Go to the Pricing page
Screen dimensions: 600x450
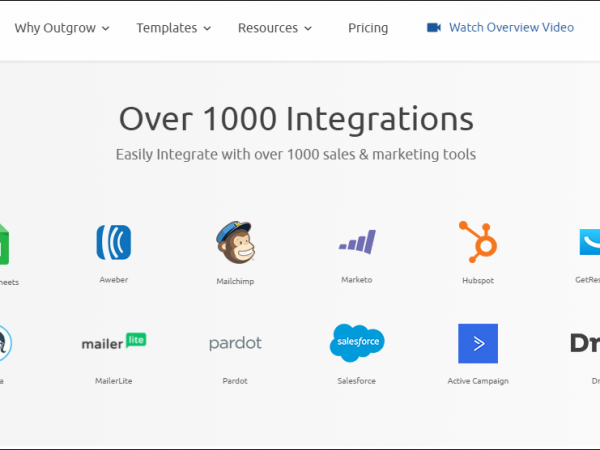pos(368,28)
